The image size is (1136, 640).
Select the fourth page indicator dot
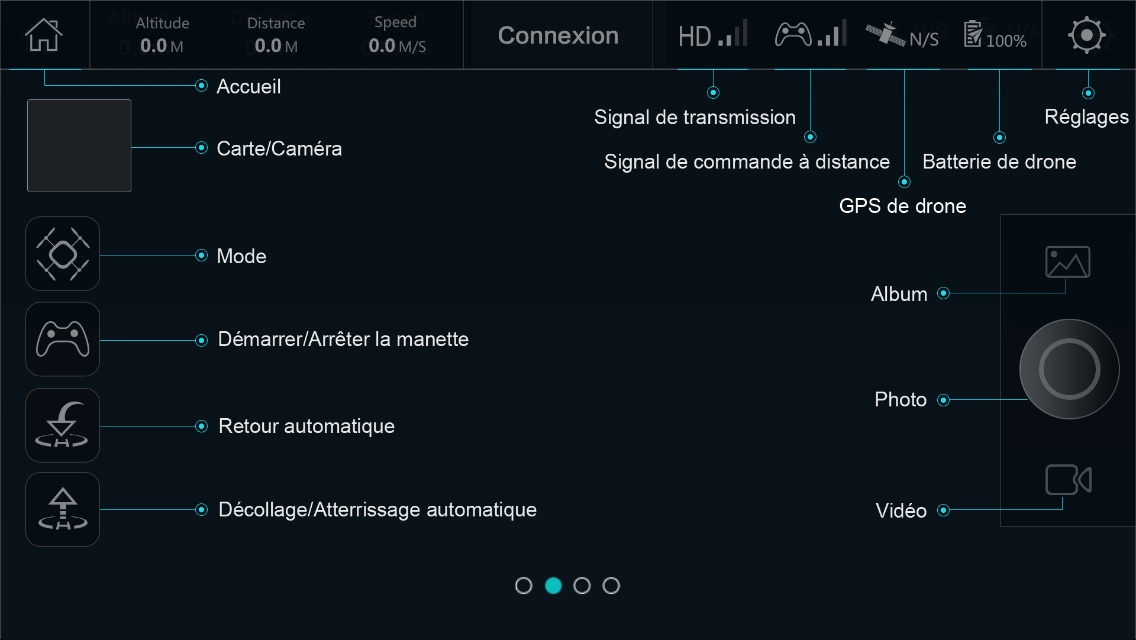click(611, 586)
